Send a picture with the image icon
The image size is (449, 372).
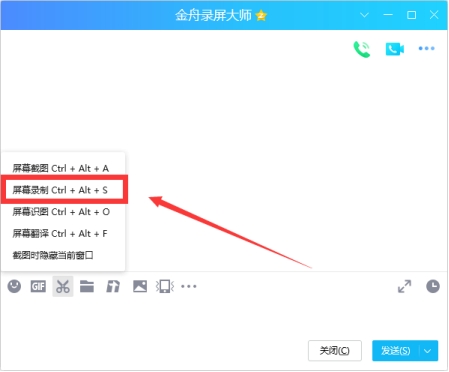(140, 286)
